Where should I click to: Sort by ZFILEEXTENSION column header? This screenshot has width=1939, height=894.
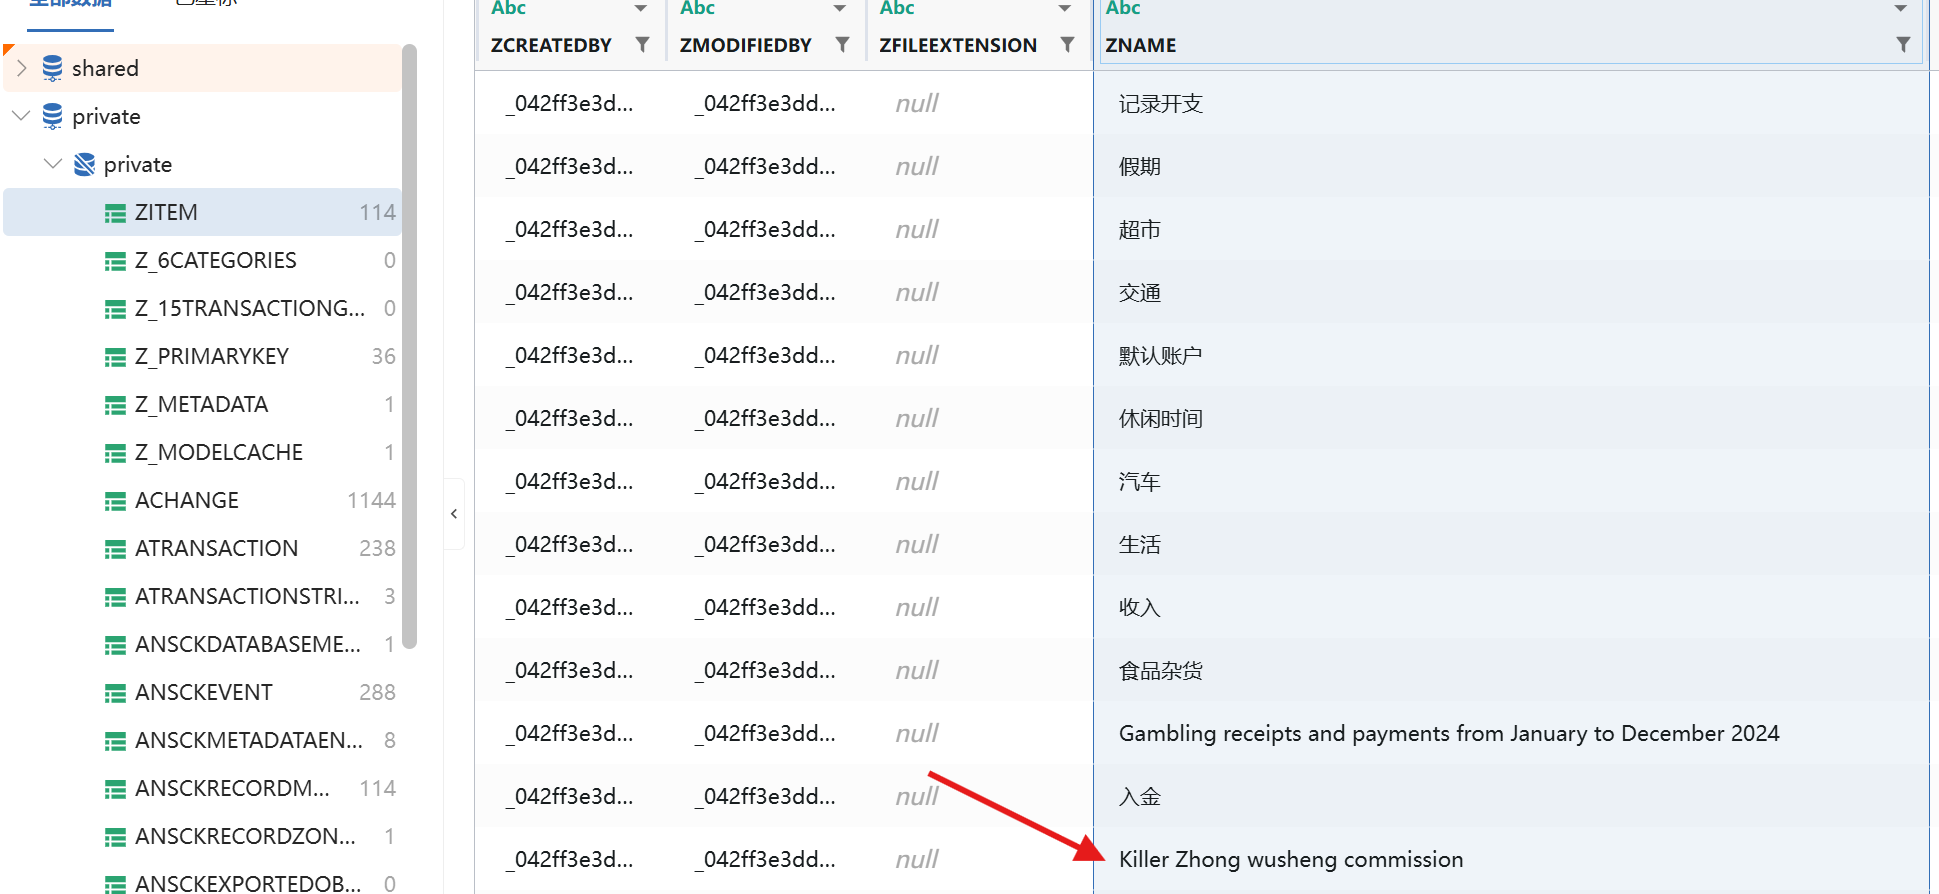(x=958, y=45)
